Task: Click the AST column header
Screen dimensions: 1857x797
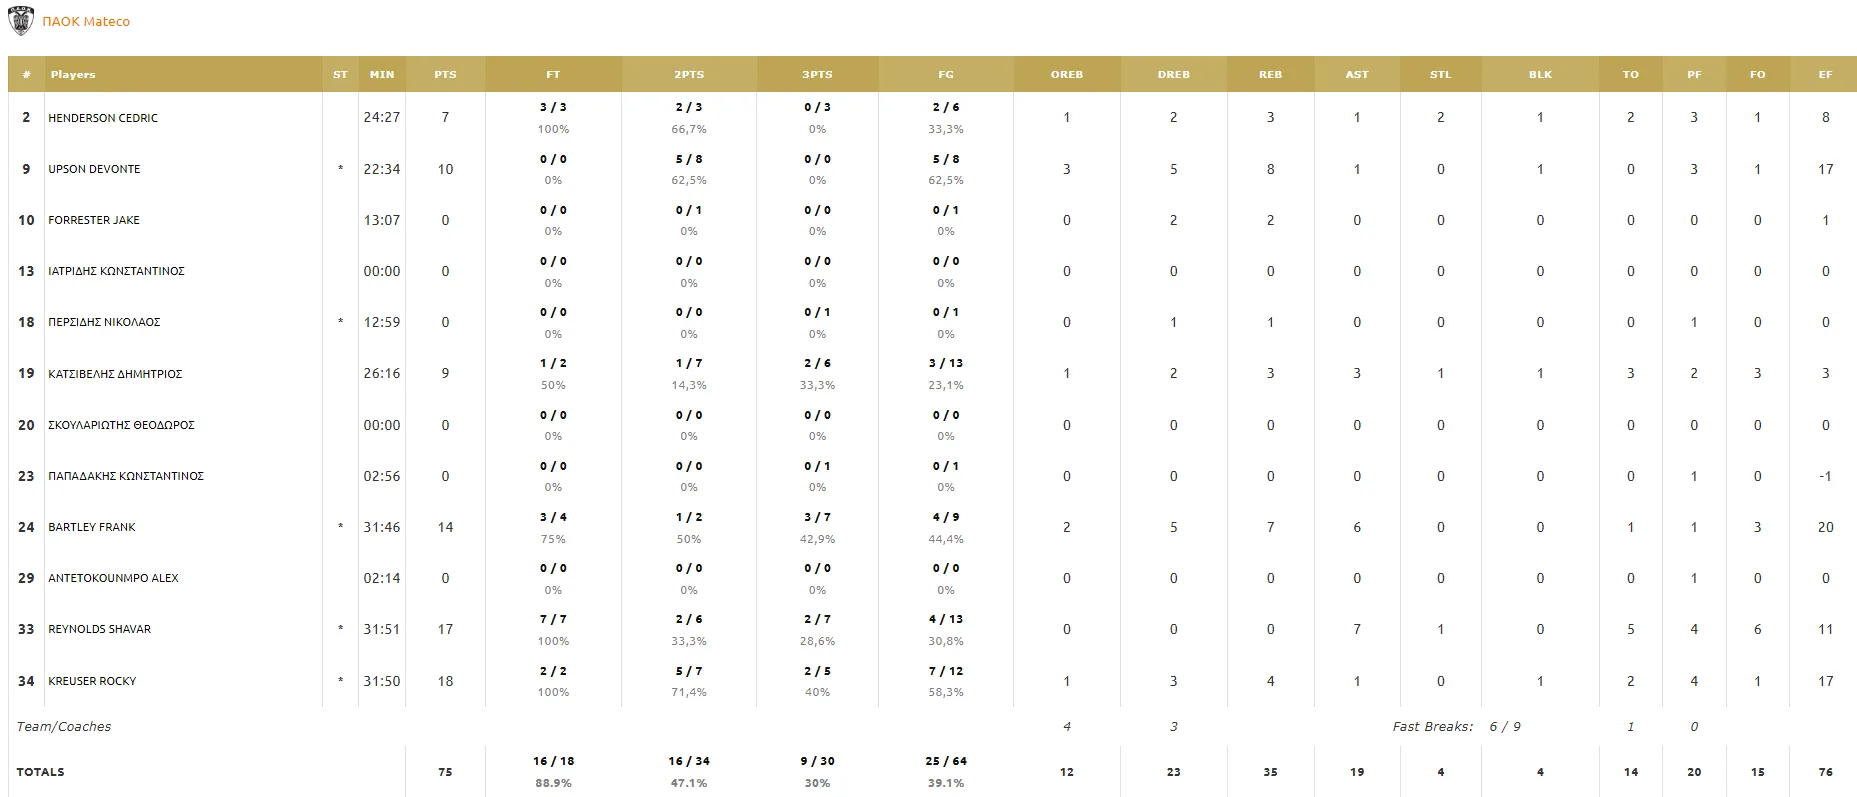Action: coord(1357,74)
